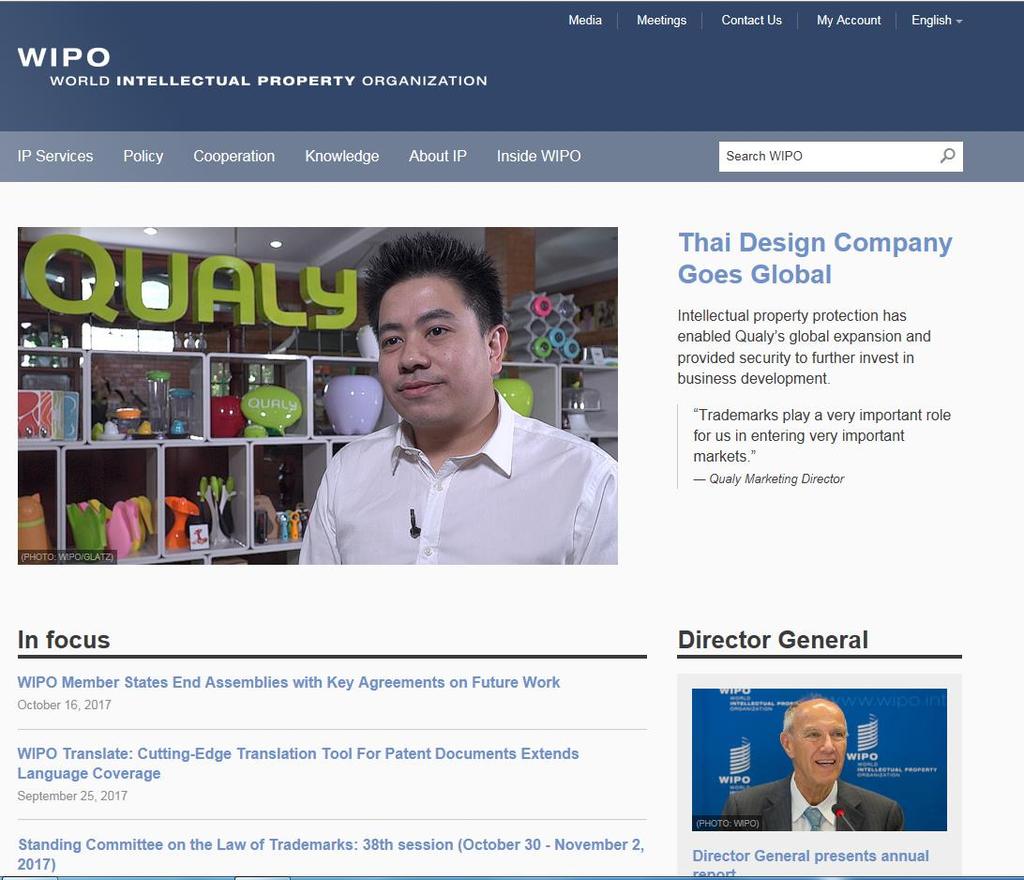Viewport: 1024px width, 880px height.
Task: Open the Policy menu
Action: coord(143,156)
